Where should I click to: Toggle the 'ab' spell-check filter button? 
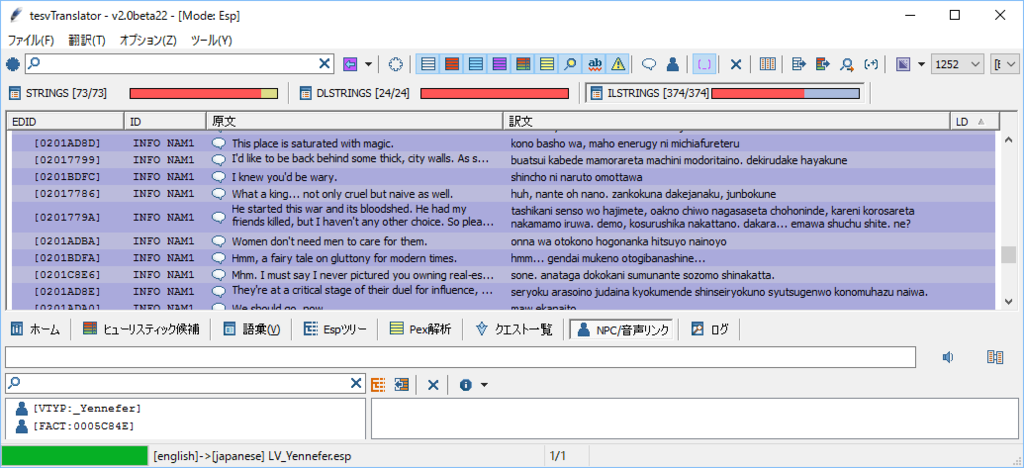[x=594, y=64]
